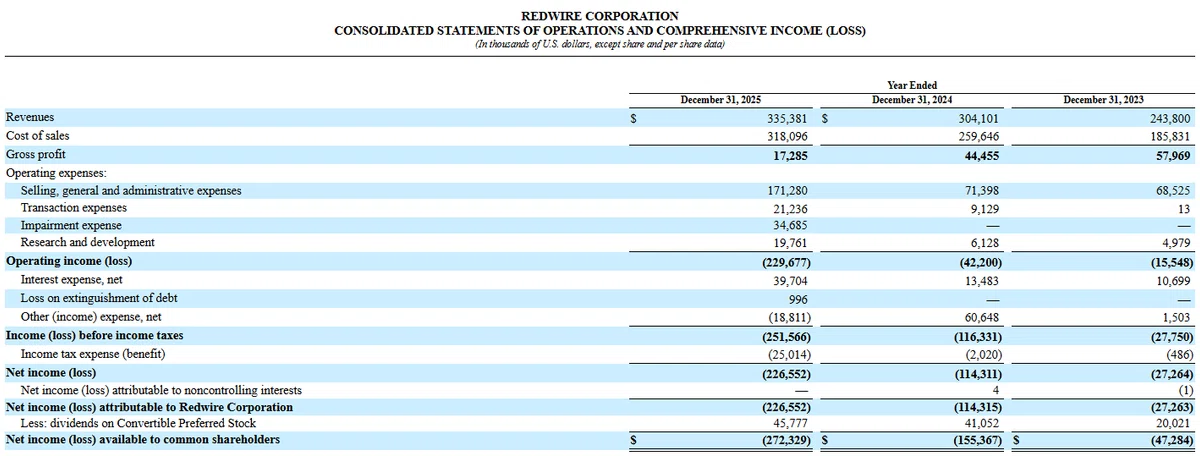Select the 'Net income (loss)' label
Image resolution: width=1200 pixels, height=456 pixels.
click(x=52, y=372)
